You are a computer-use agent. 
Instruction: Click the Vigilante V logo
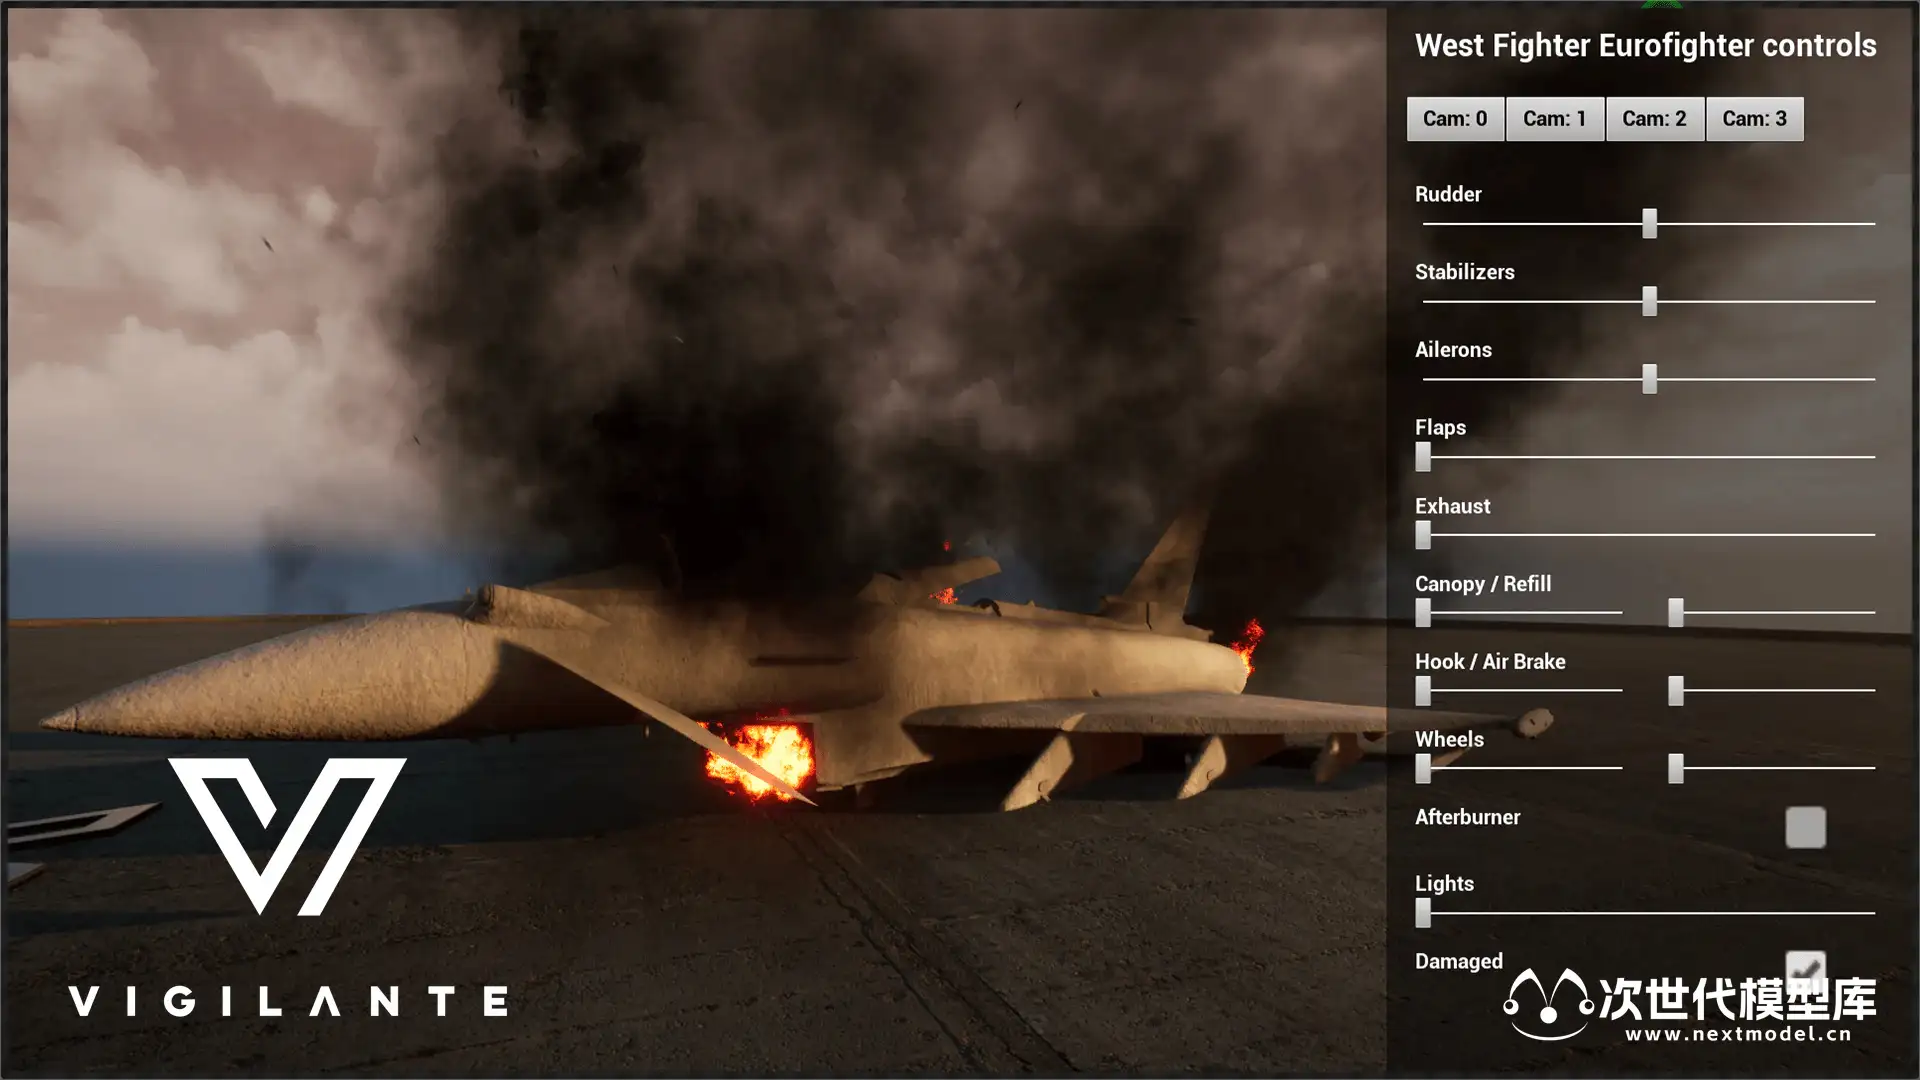coord(287,835)
